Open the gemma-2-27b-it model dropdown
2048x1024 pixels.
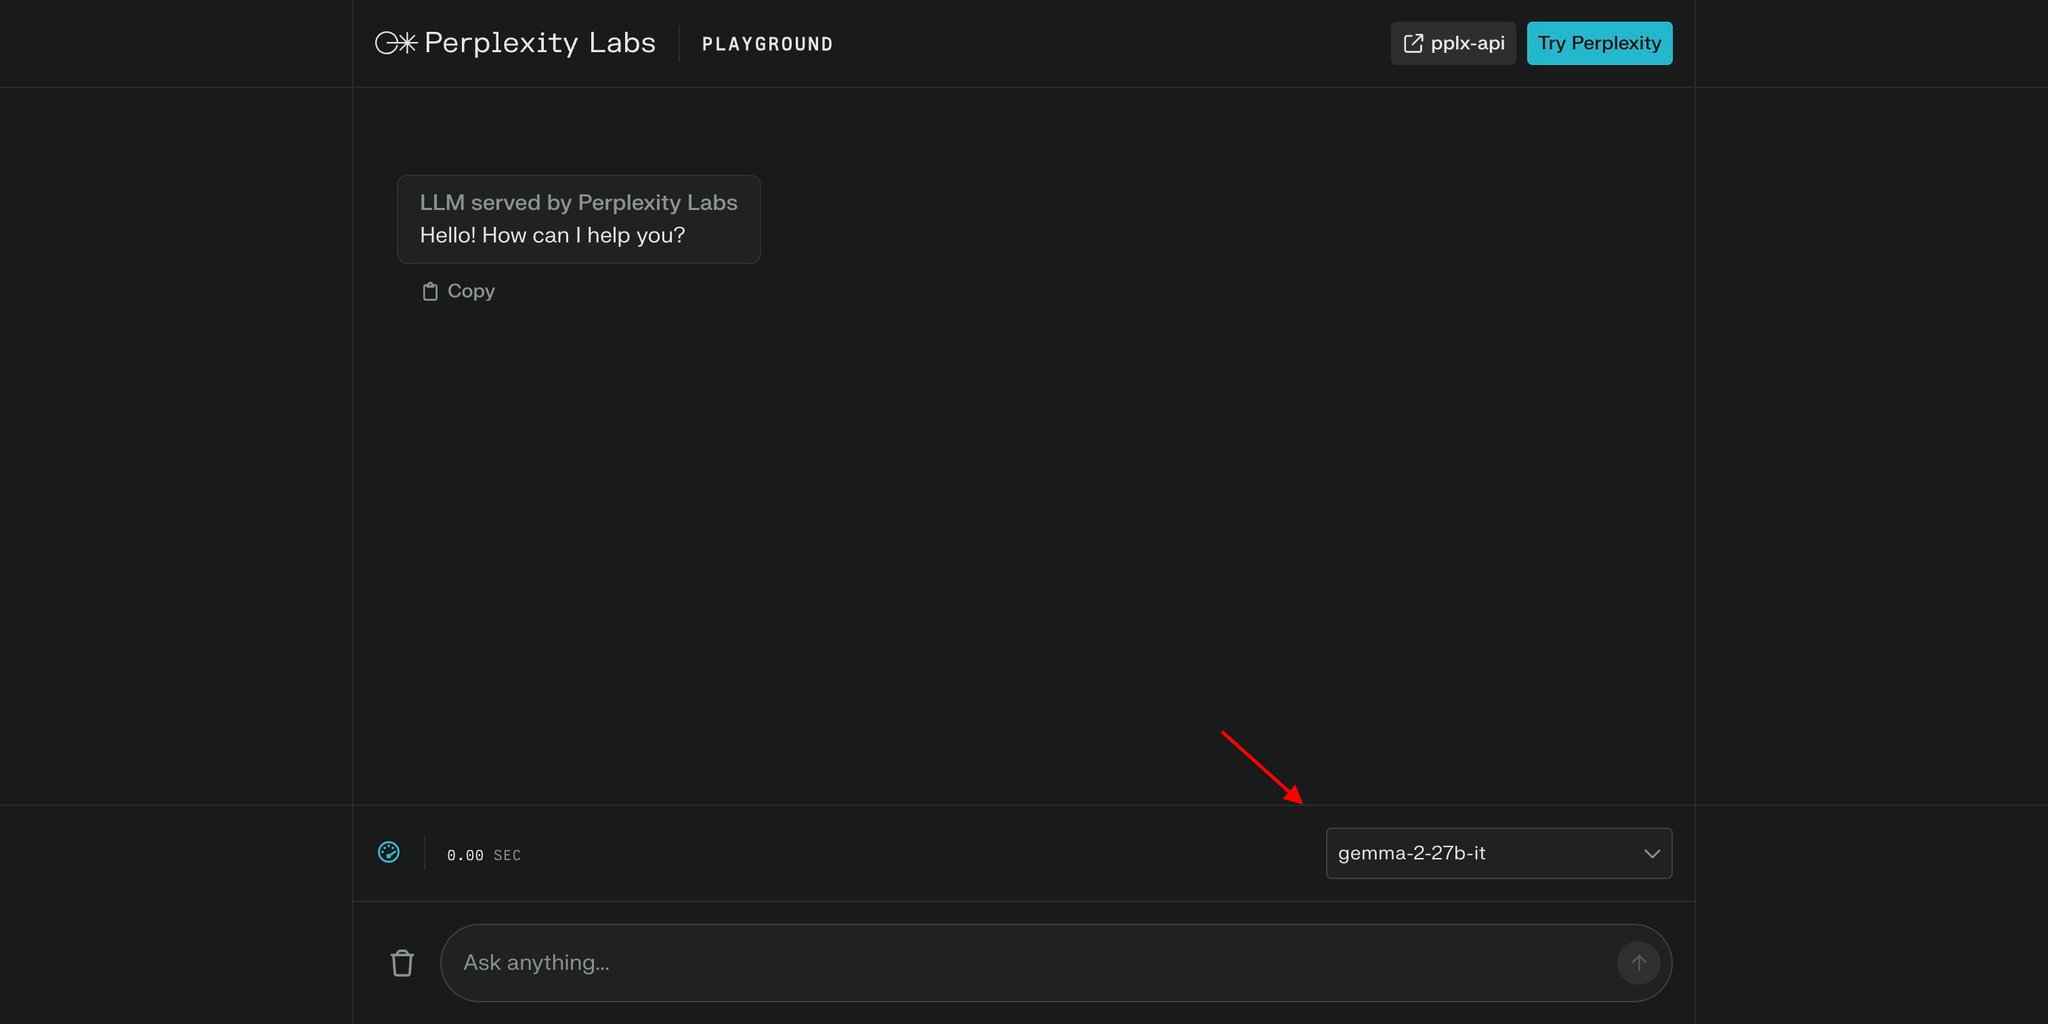[1498, 853]
